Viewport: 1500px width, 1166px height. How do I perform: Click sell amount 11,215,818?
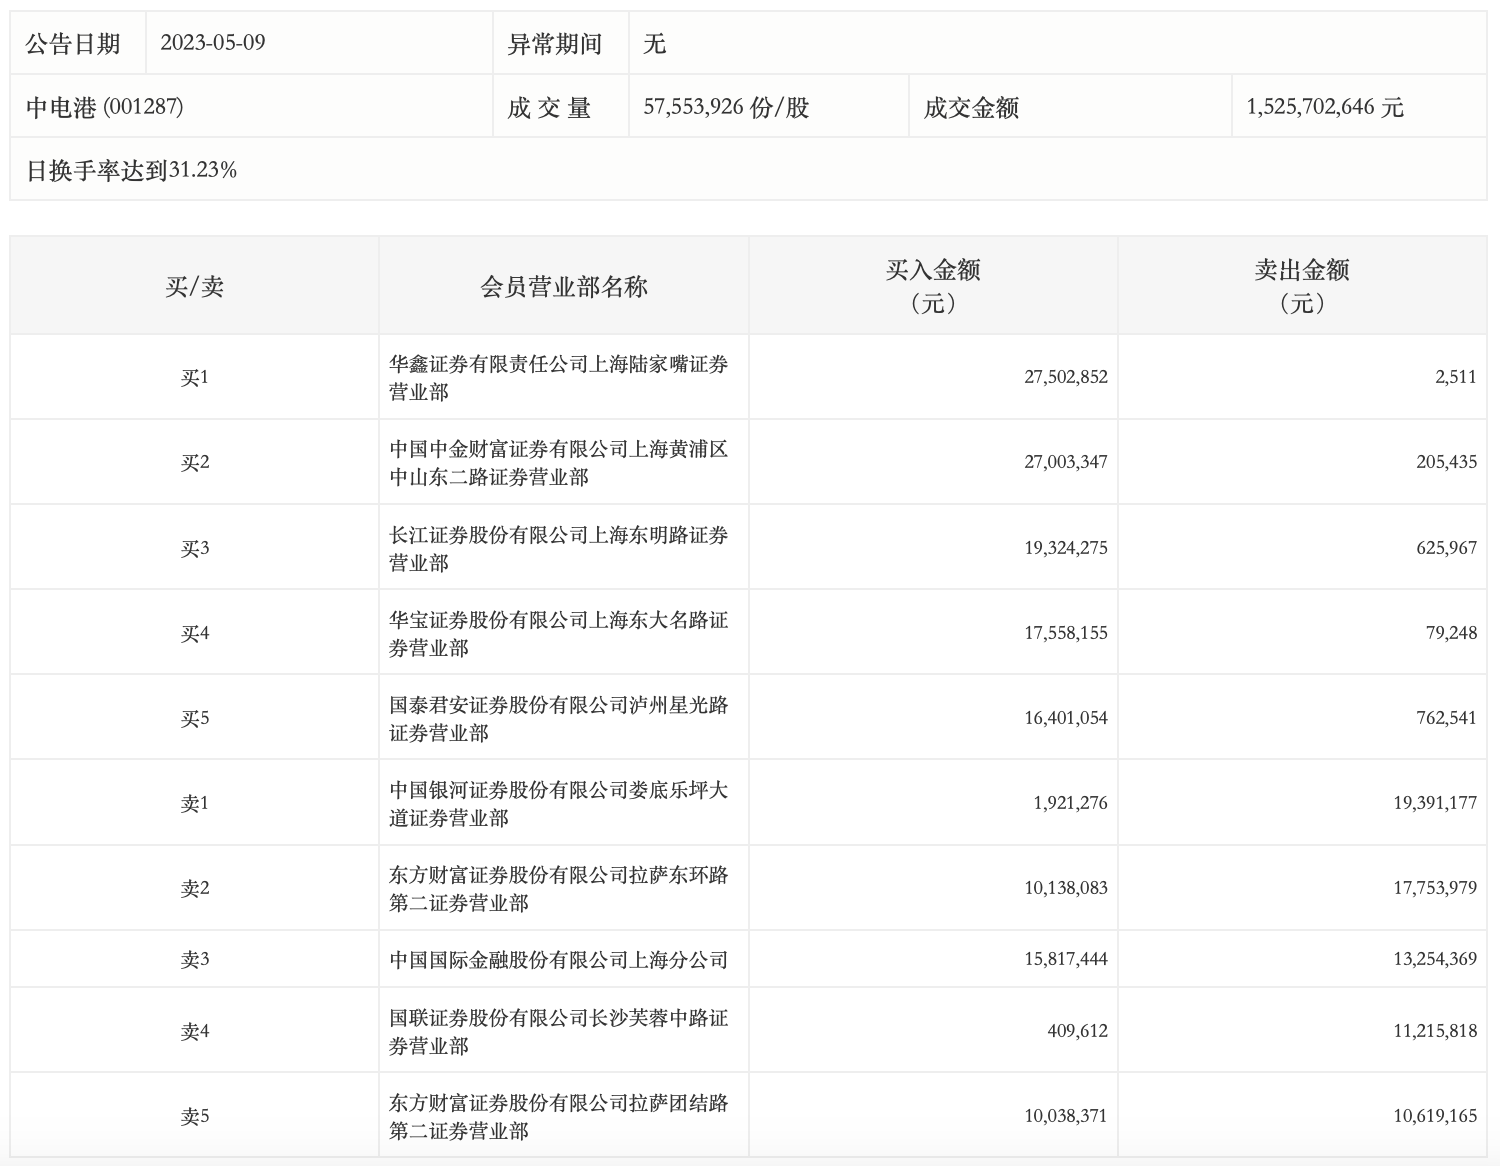pyautogui.click(x=1435, y=1031)
